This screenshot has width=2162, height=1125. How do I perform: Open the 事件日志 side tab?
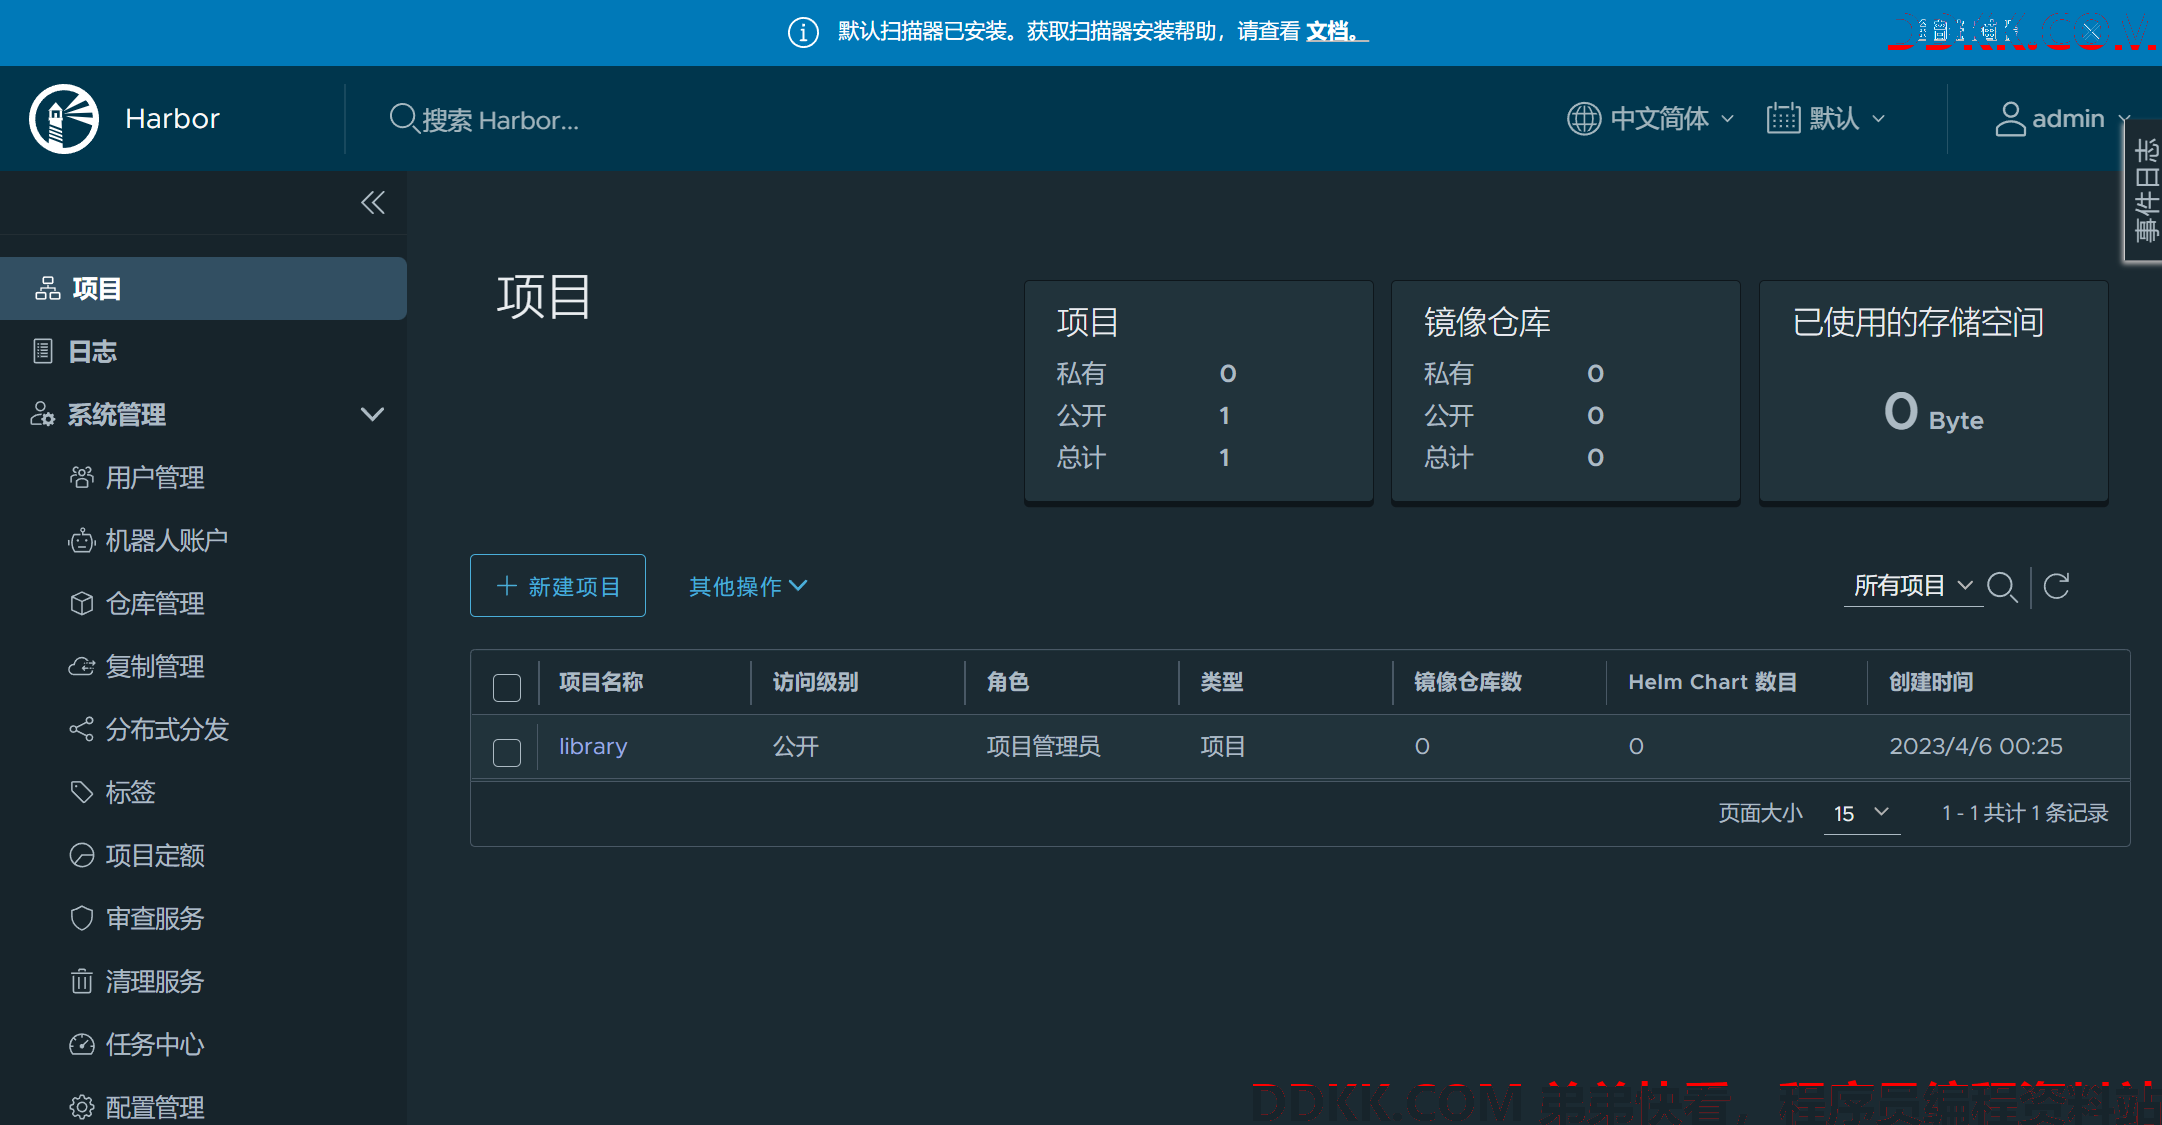tap(2145, 190)
